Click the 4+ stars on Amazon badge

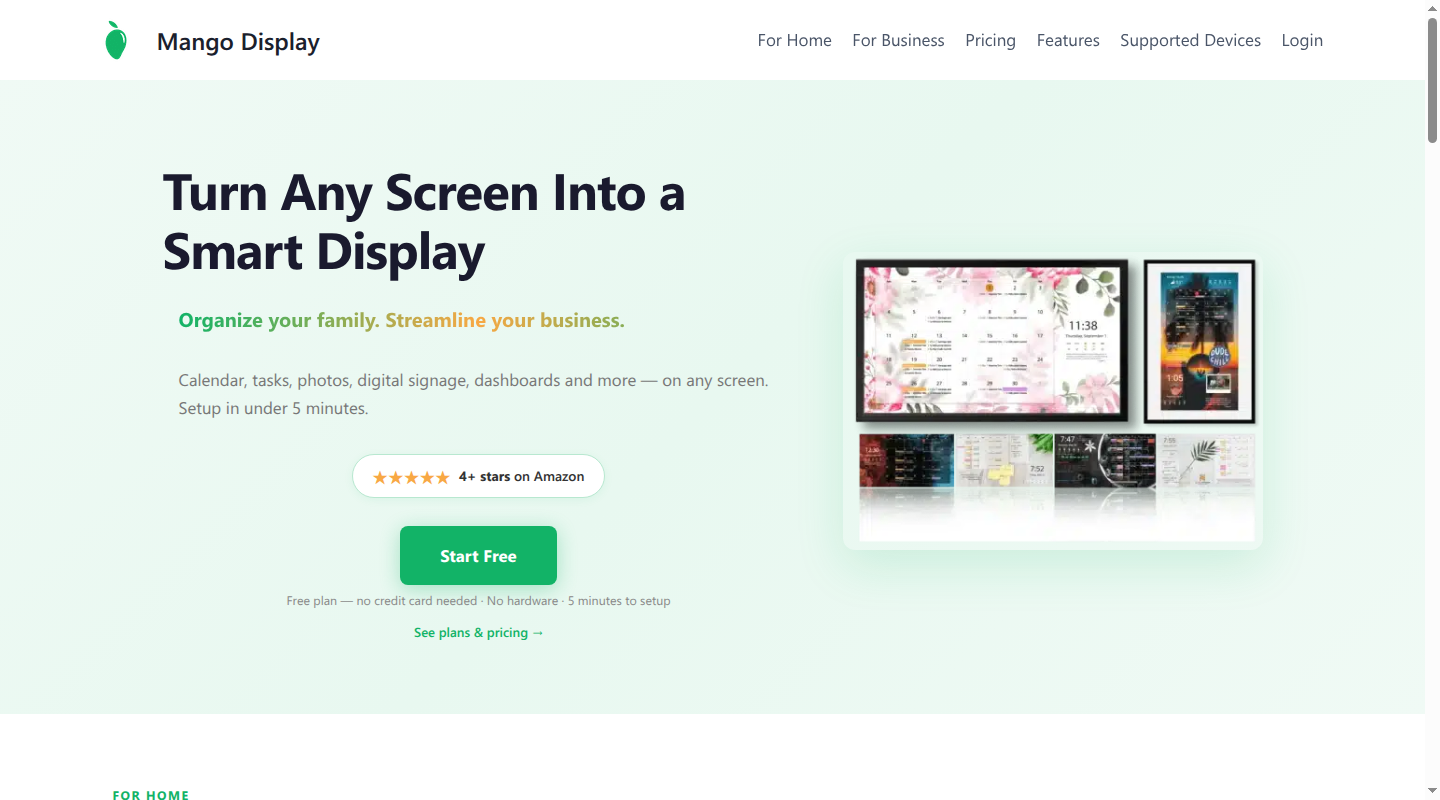(478, 476)
